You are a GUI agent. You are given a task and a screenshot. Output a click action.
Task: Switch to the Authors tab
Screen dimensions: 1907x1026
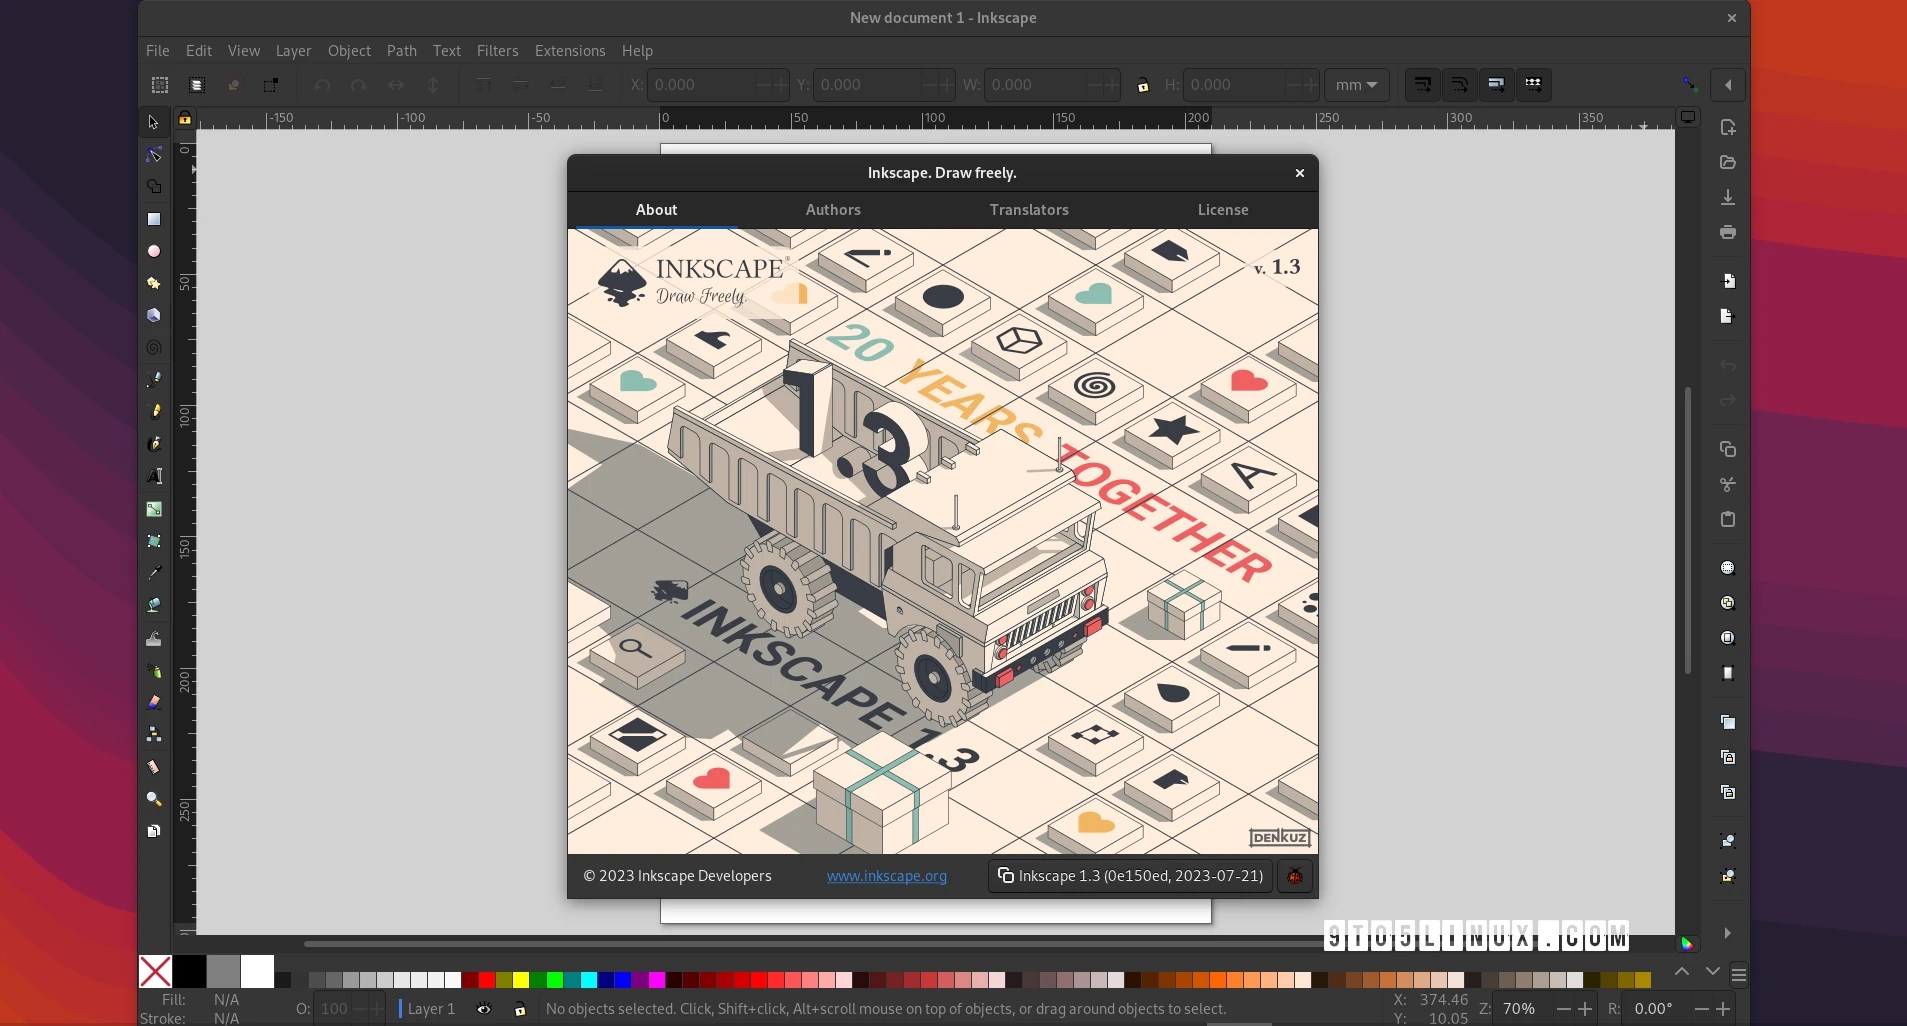pyautogui.click(x=834, y=210)
